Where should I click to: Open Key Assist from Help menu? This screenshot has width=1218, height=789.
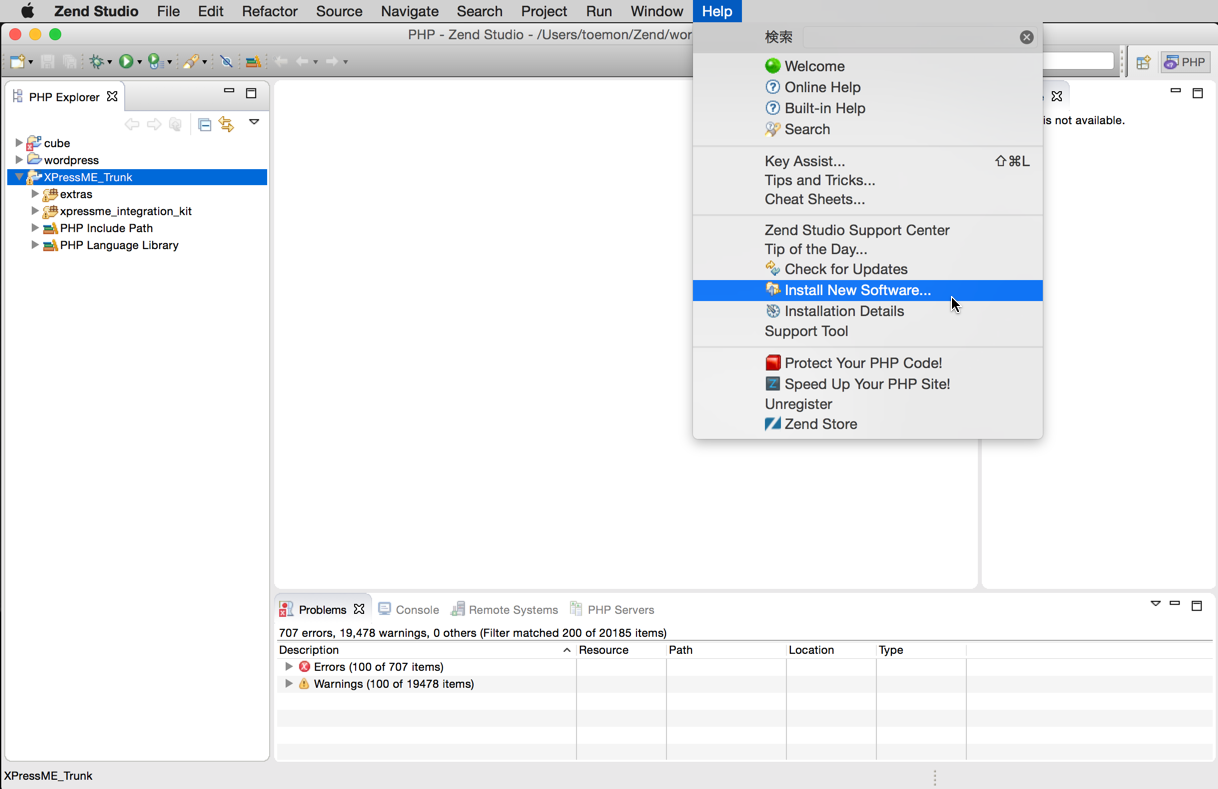[867, 161]
